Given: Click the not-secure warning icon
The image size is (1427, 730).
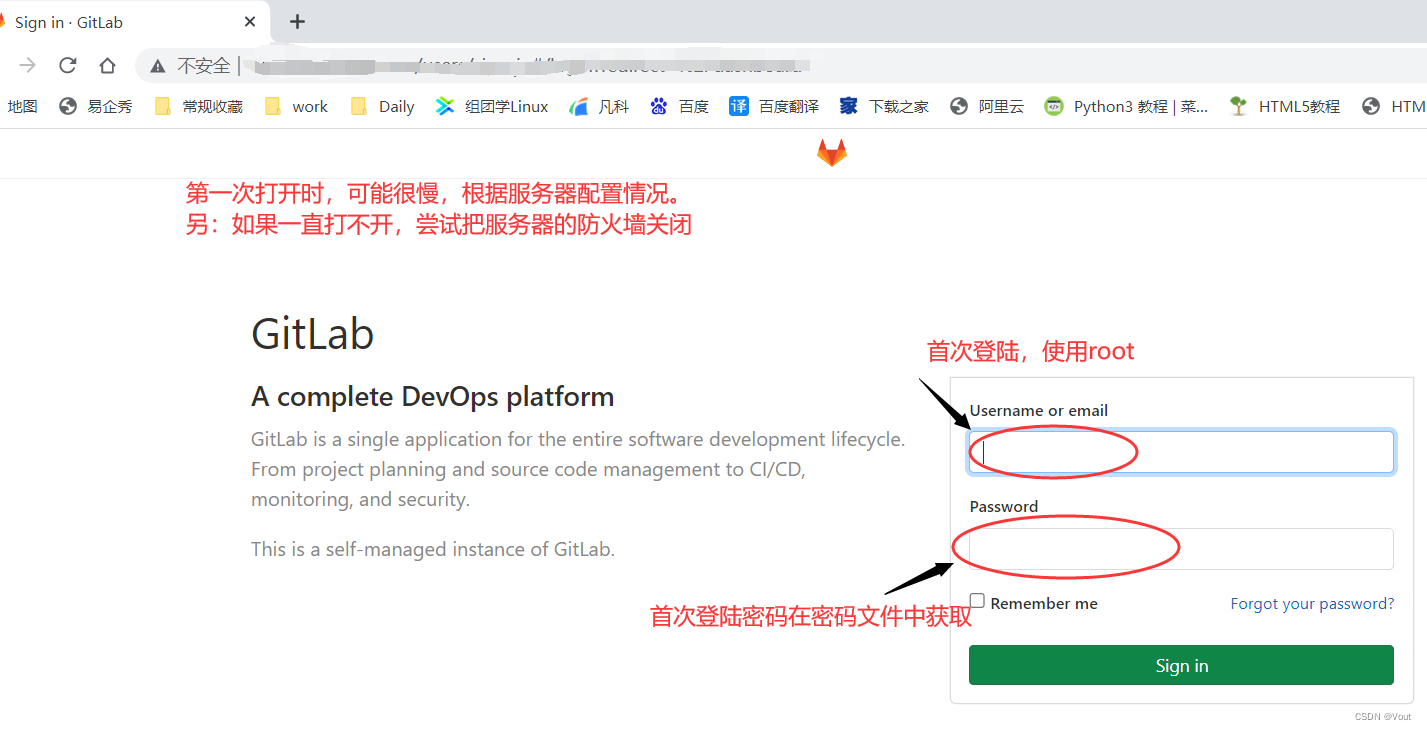Looking at the screenshot, I should (x=157, y=66).
